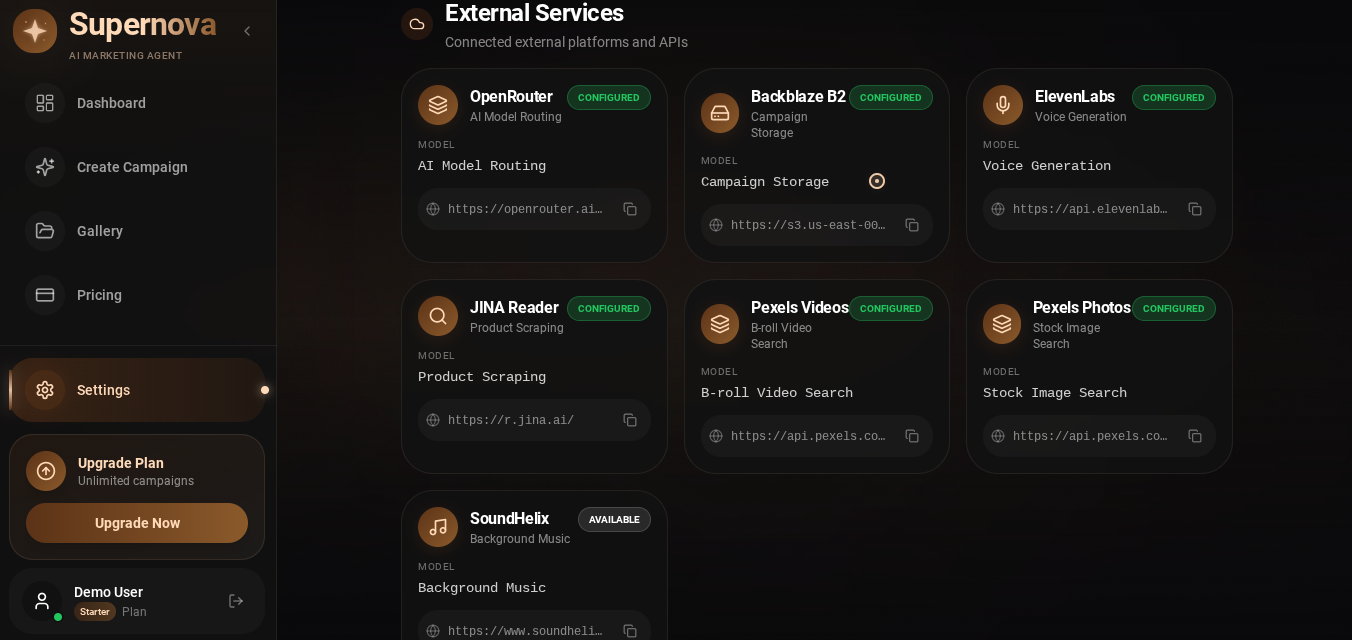Viewport: 1352px width, 640px height.
Task: Click the Supernova star logo icon
Action: (35, 31)
